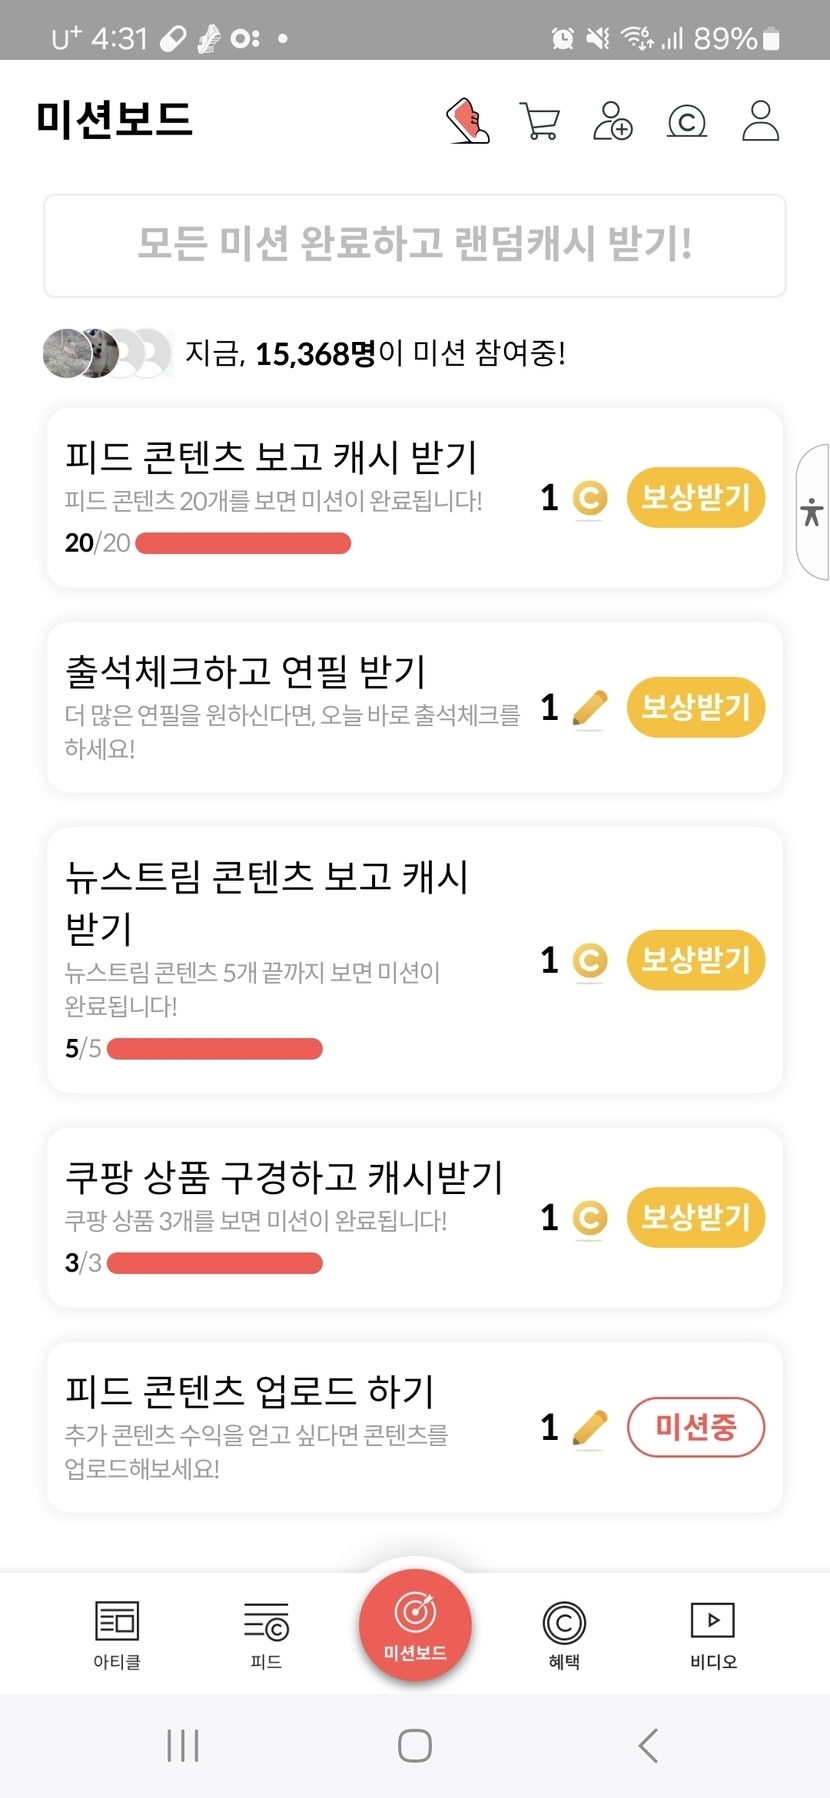Tap the participant avatars thumbnail
830x1798 pixels.
click(107, 353)
